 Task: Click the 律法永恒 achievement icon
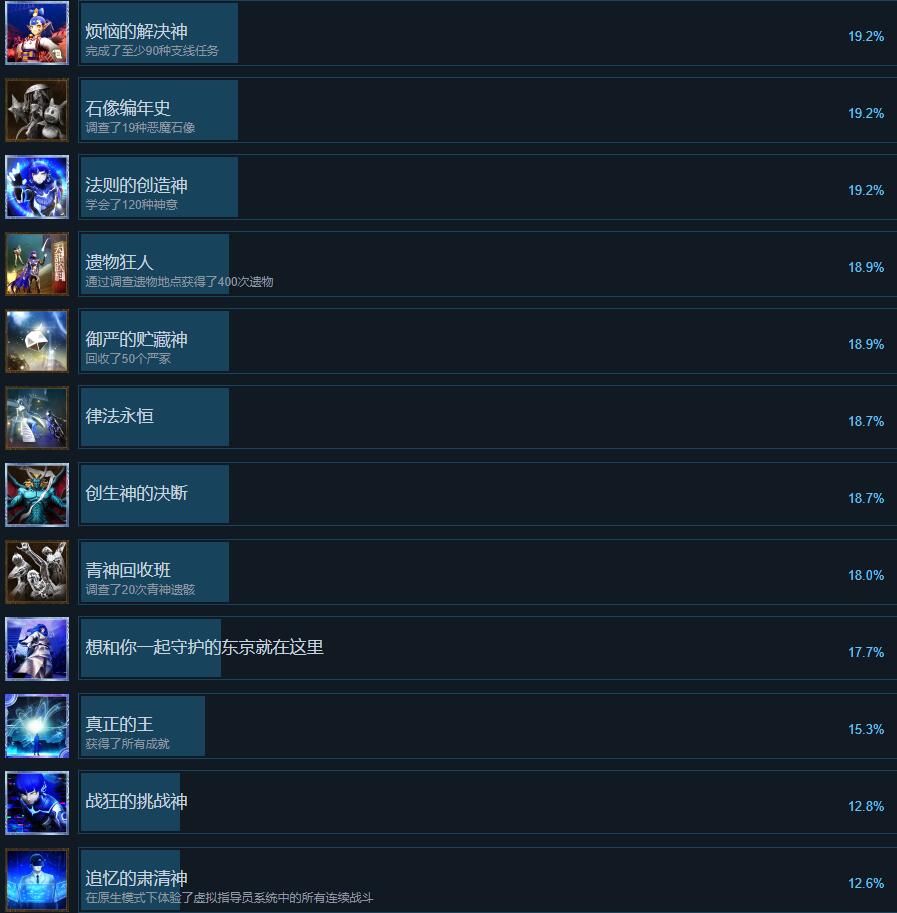37,418
